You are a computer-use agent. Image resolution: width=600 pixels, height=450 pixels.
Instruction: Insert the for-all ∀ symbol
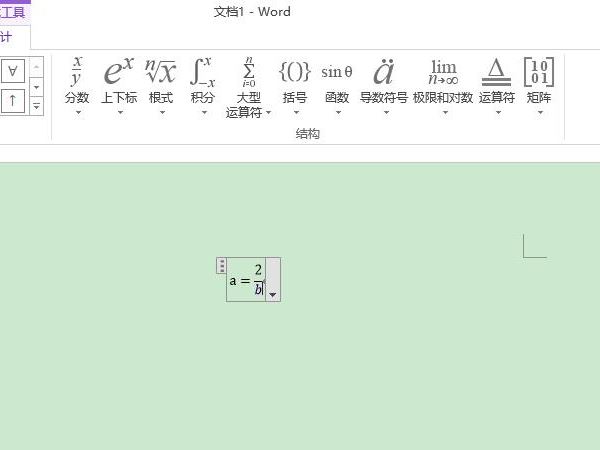(x=13, y=71)
